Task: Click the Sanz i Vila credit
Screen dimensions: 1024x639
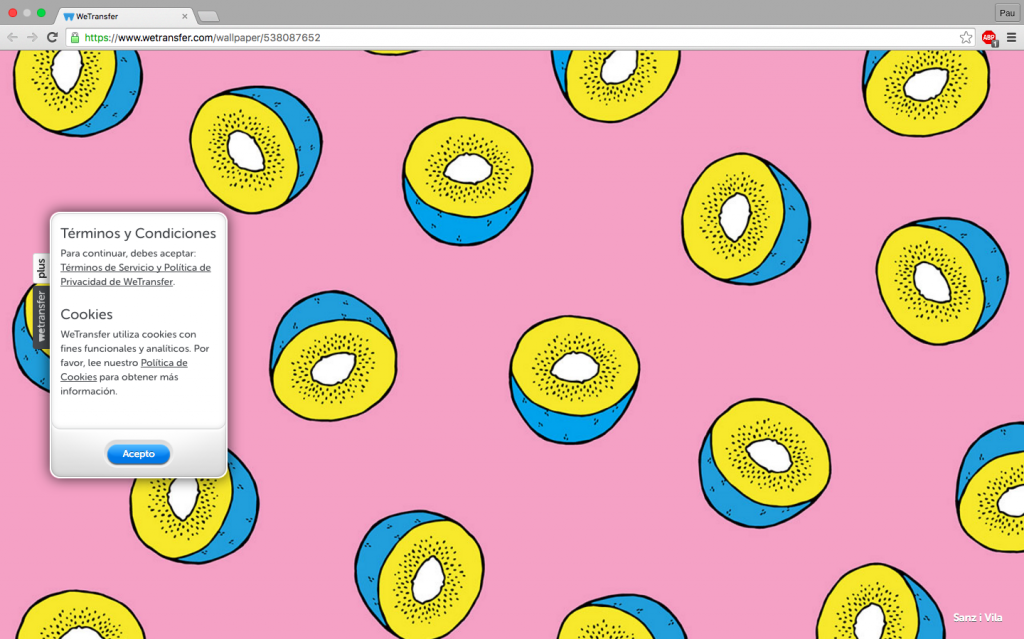Action: (x=978, y=617)
